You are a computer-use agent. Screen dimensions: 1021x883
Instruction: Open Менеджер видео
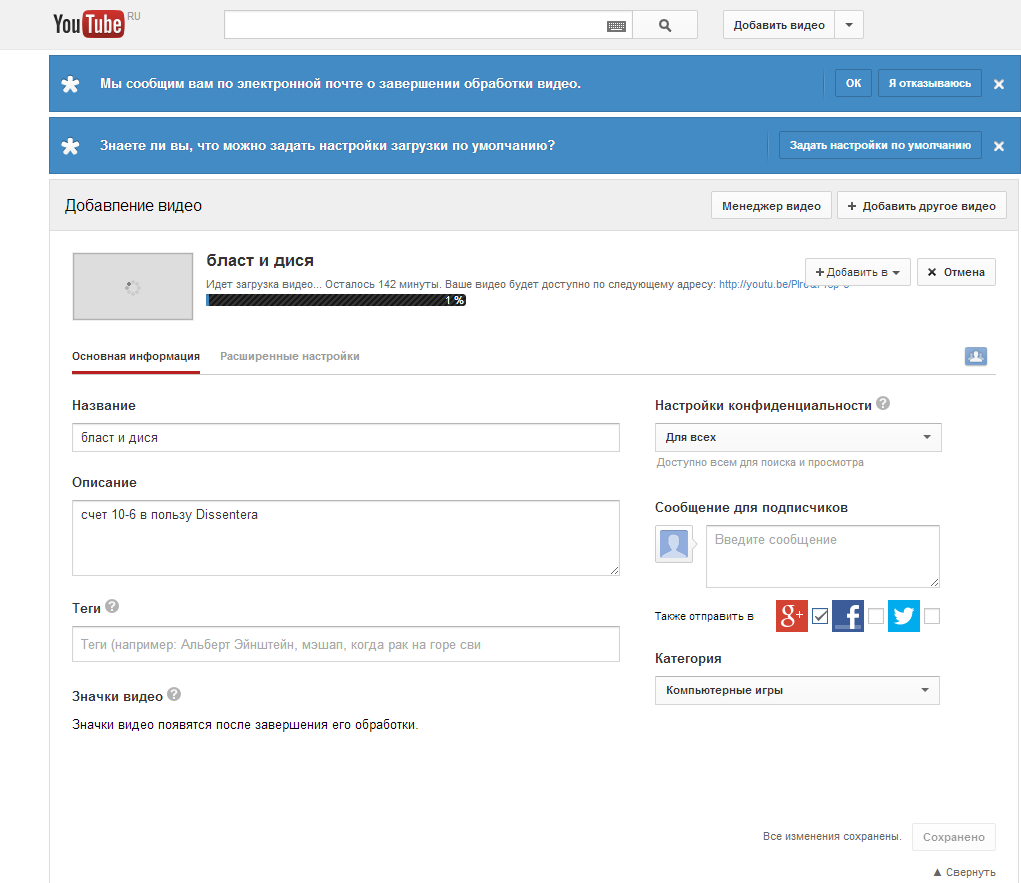[771, 206]
